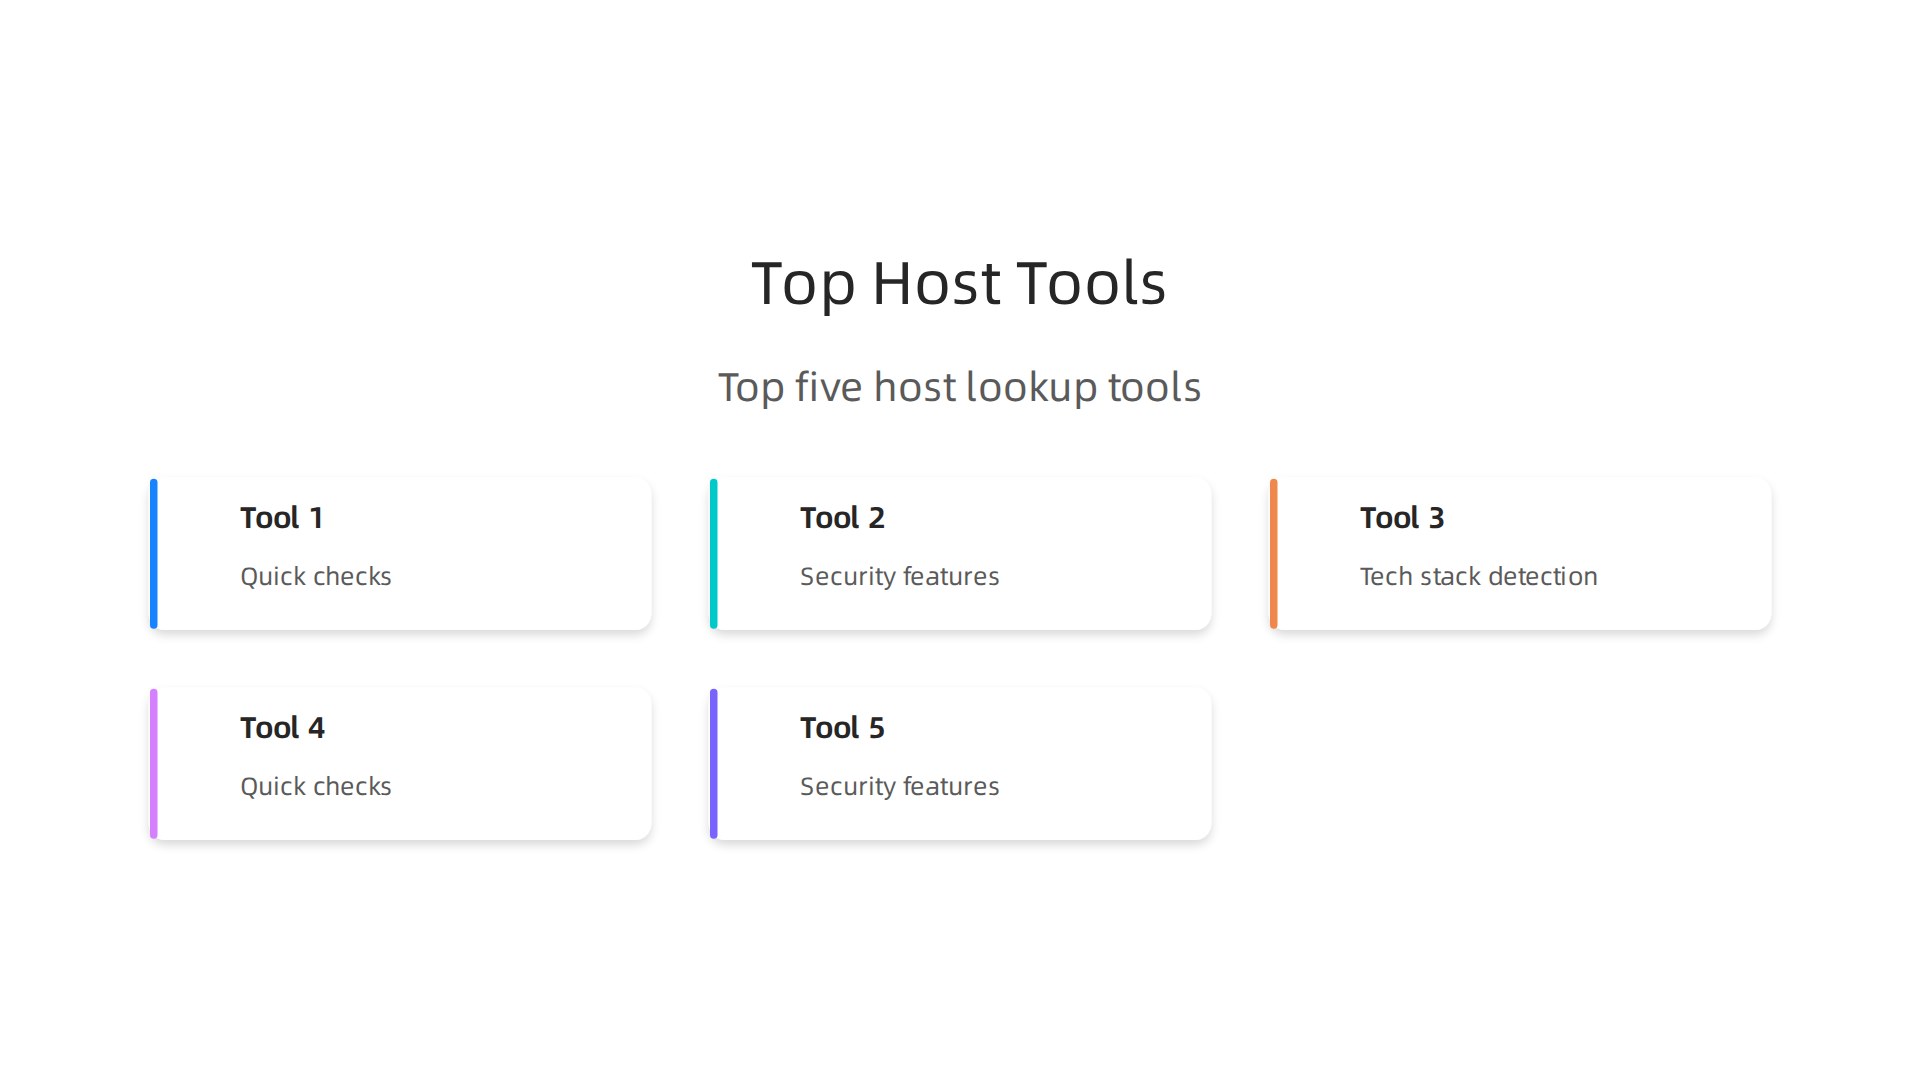
Task: Click 'Quick checks' under Tool 1
Action: coord(316,577)
